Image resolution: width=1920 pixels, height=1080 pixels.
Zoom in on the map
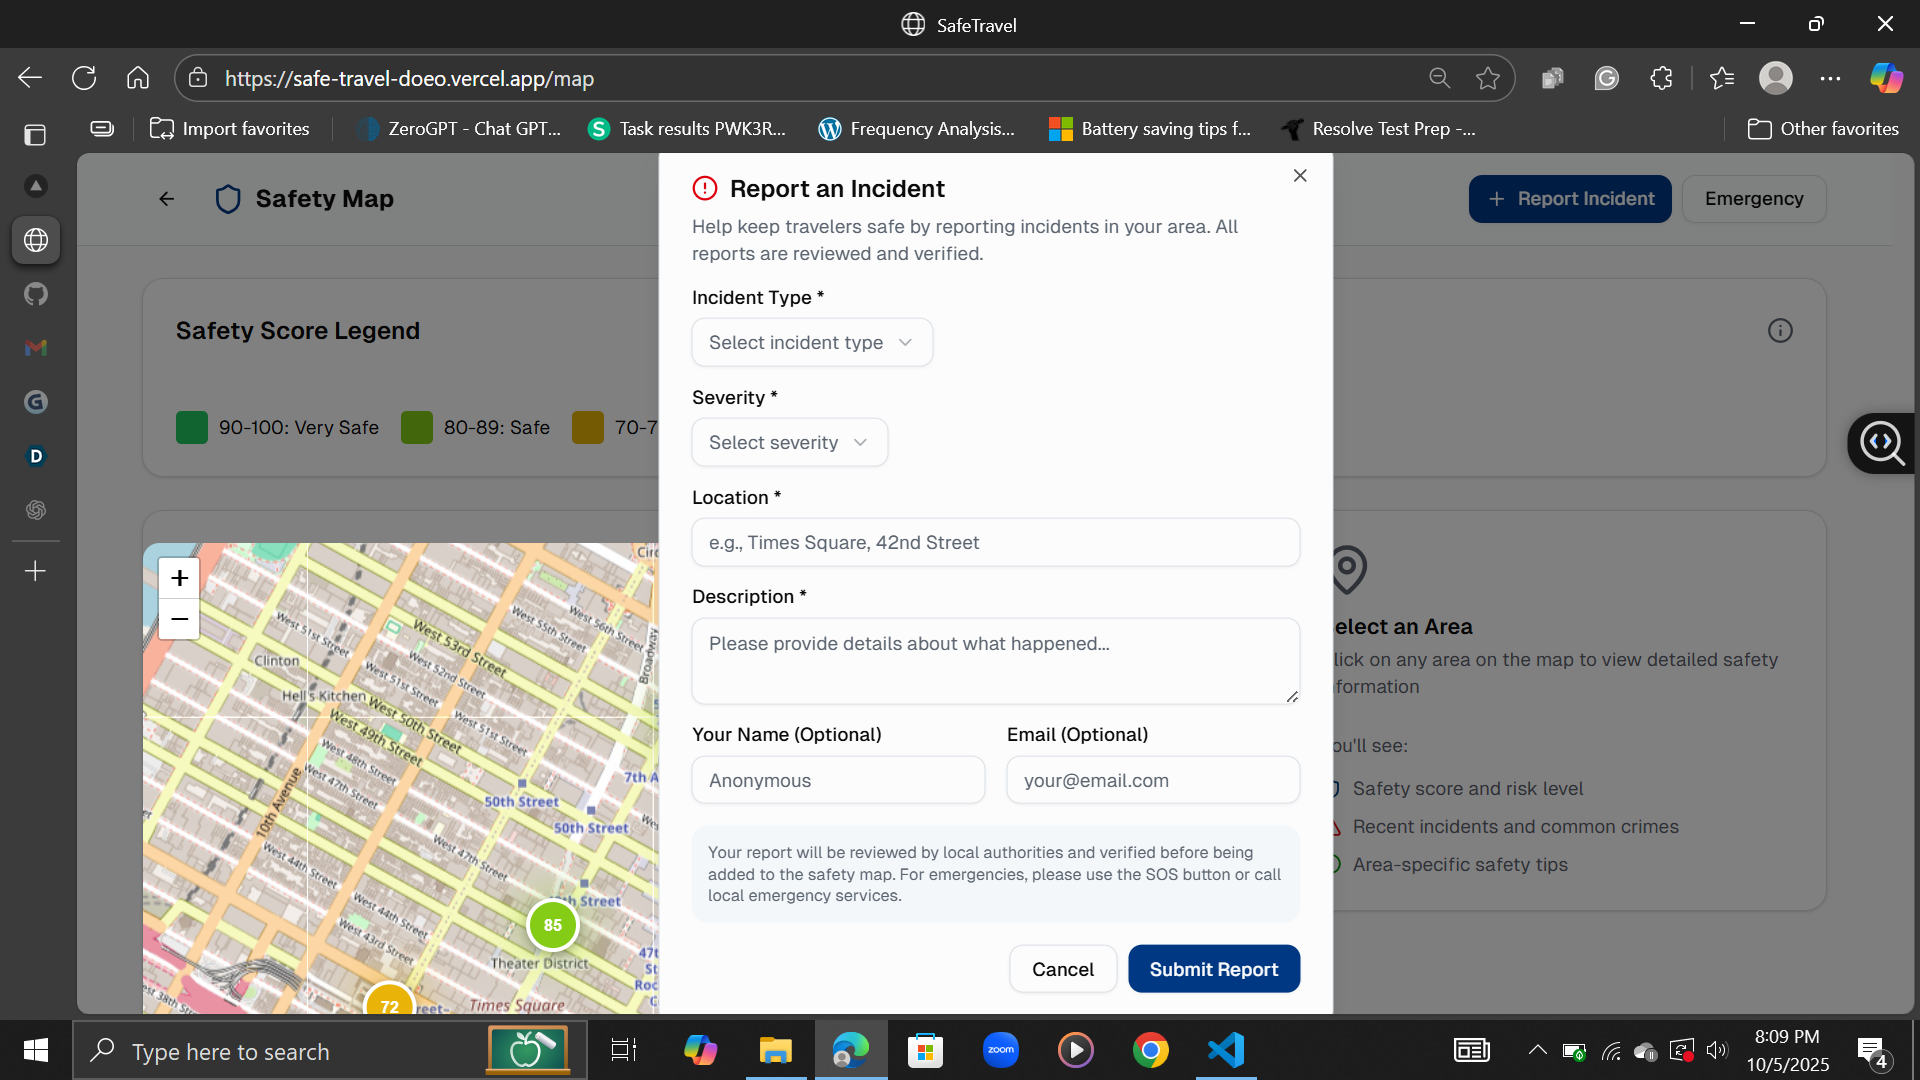click(x=179, y=578)
